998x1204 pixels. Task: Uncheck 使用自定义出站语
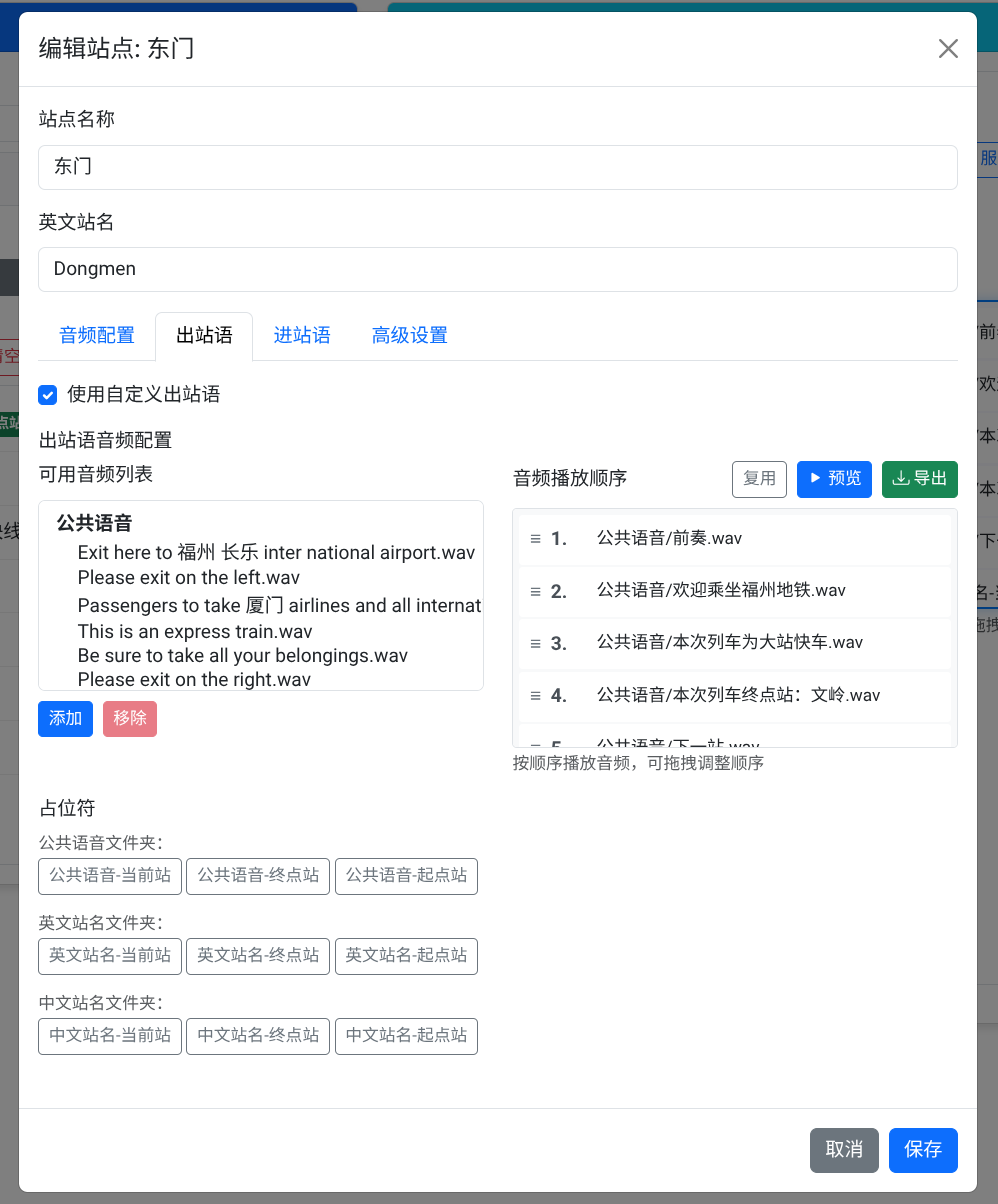[x=47, y=395]
